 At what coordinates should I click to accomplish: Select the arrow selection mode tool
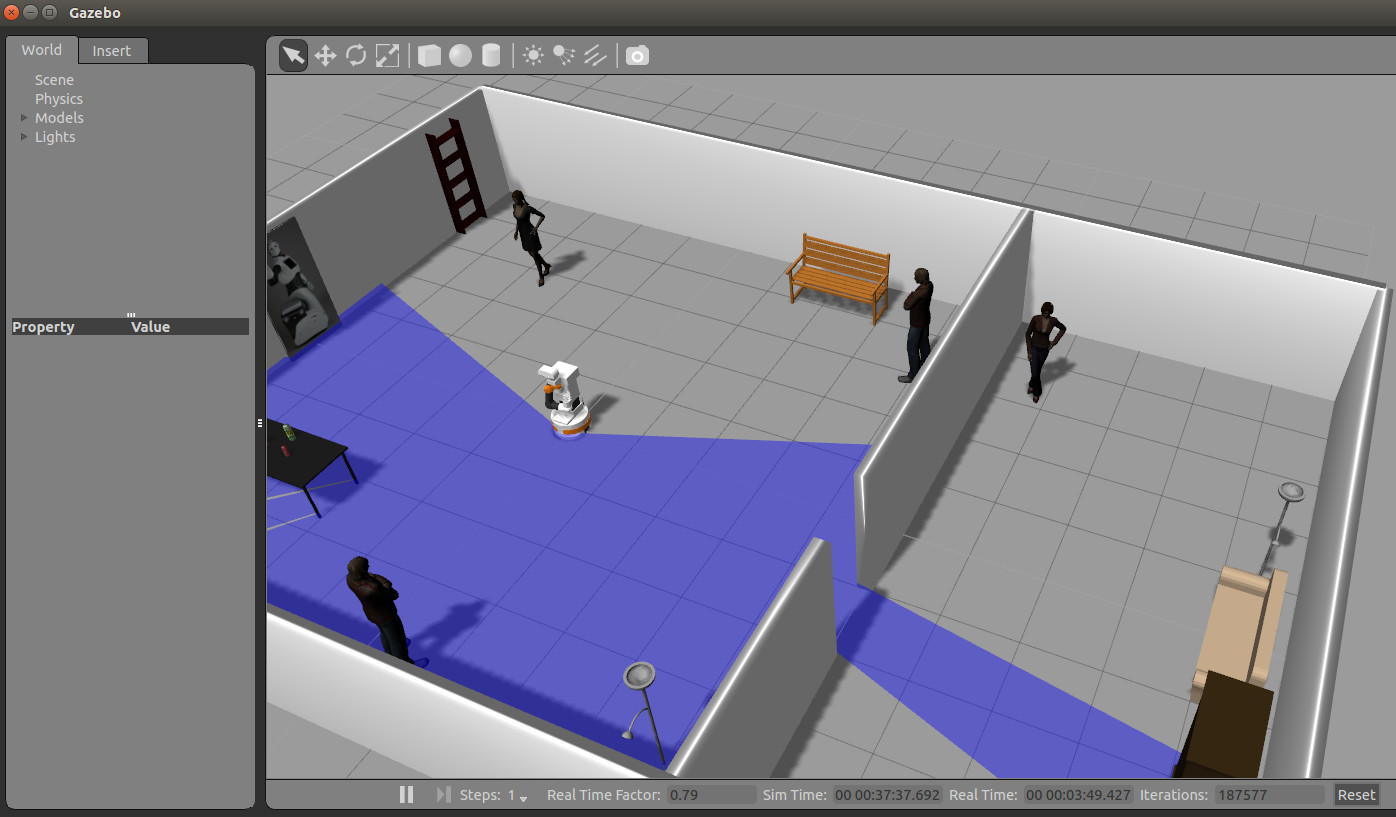coord(293,55)
